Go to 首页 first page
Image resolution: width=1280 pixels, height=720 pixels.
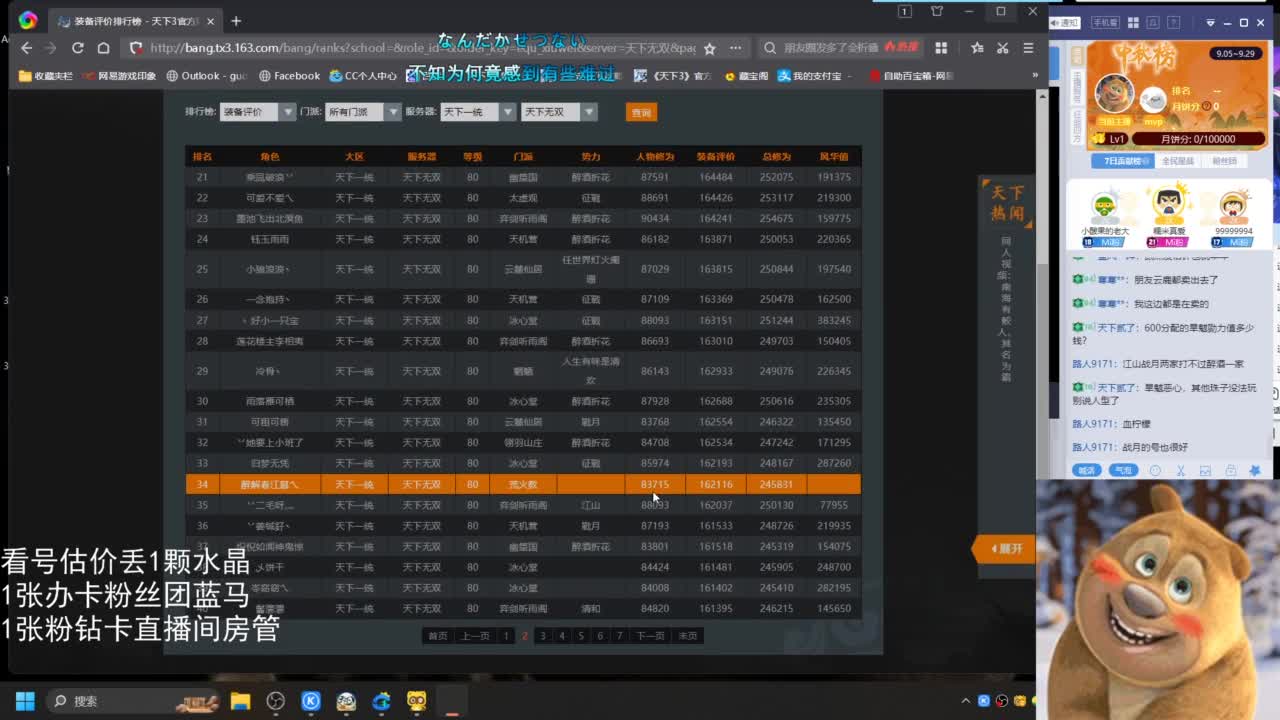(x=438, y=635)
